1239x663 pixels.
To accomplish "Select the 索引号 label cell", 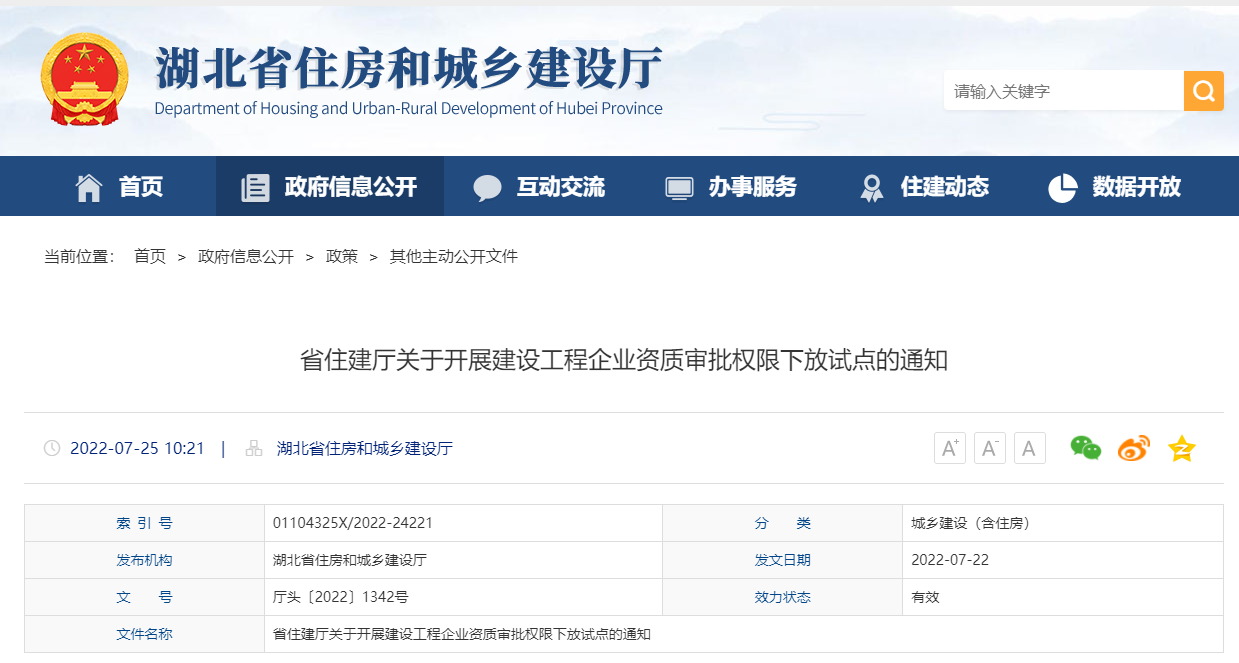I will click(x=144, y=523).
